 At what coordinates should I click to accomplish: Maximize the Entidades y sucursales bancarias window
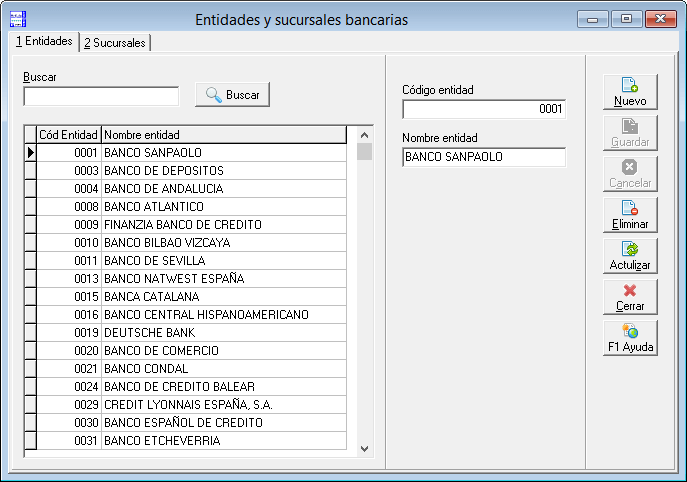pos(627,19)
